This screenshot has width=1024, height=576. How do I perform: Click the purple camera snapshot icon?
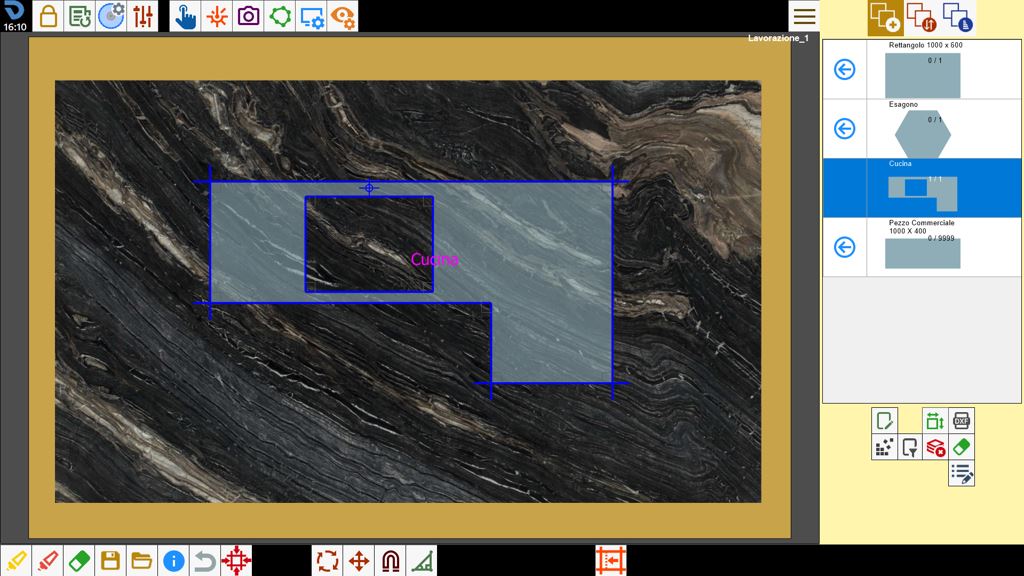coord(249,16)
